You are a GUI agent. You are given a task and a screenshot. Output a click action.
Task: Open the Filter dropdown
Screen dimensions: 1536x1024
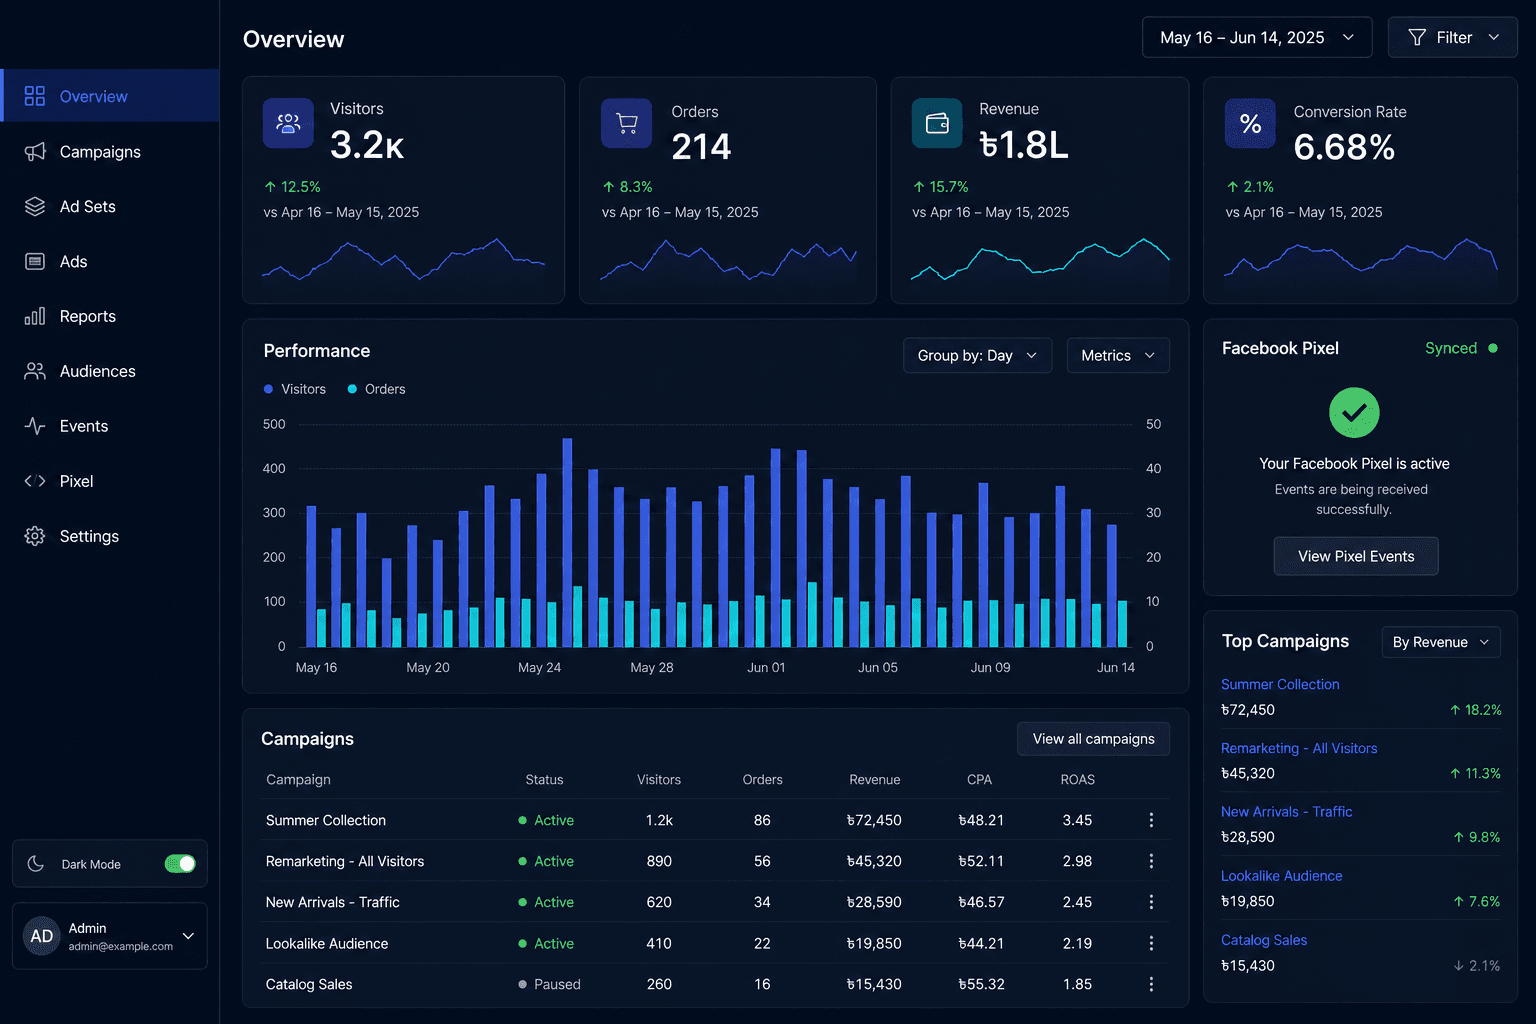1453,37
